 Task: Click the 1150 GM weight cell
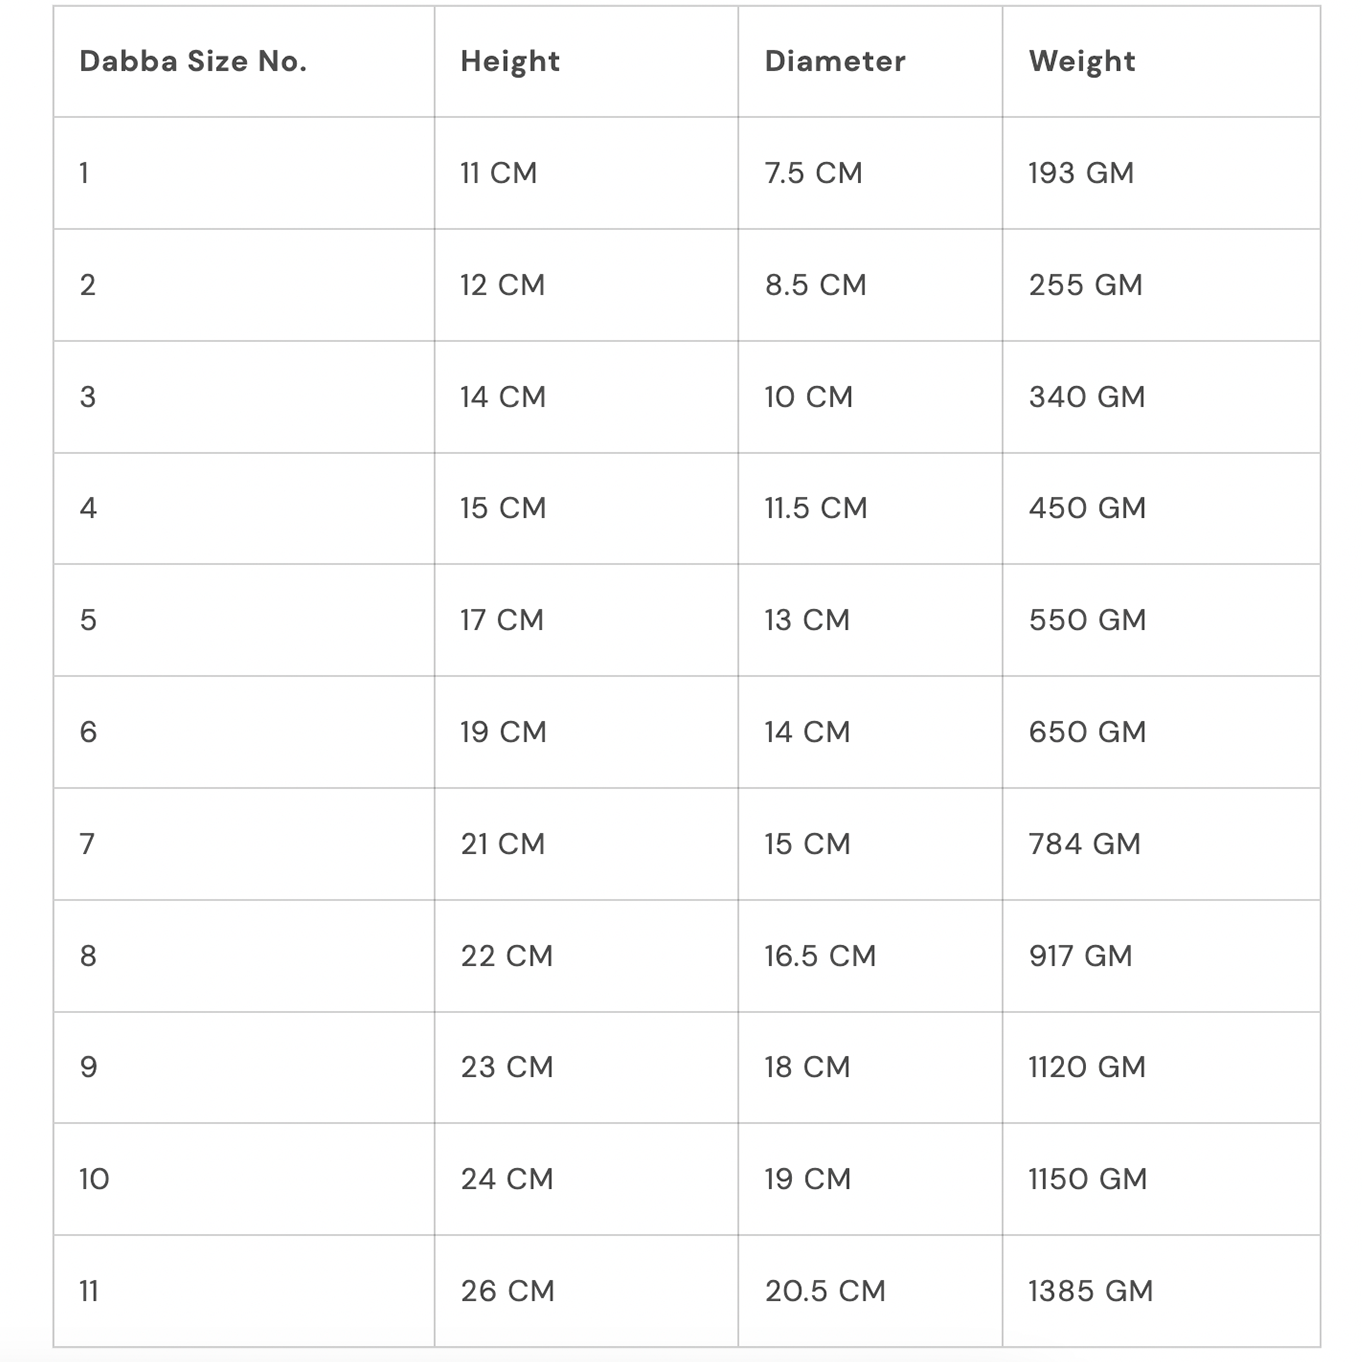pyautogui.click(x=1087, y=1179)
